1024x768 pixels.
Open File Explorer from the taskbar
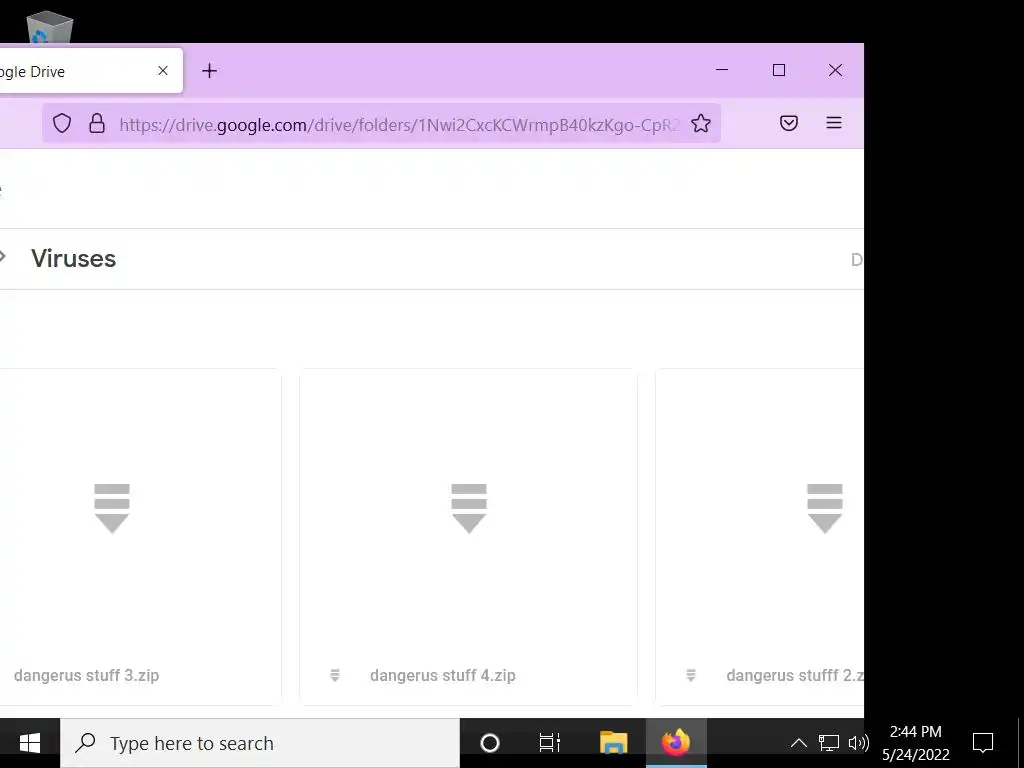614,743
